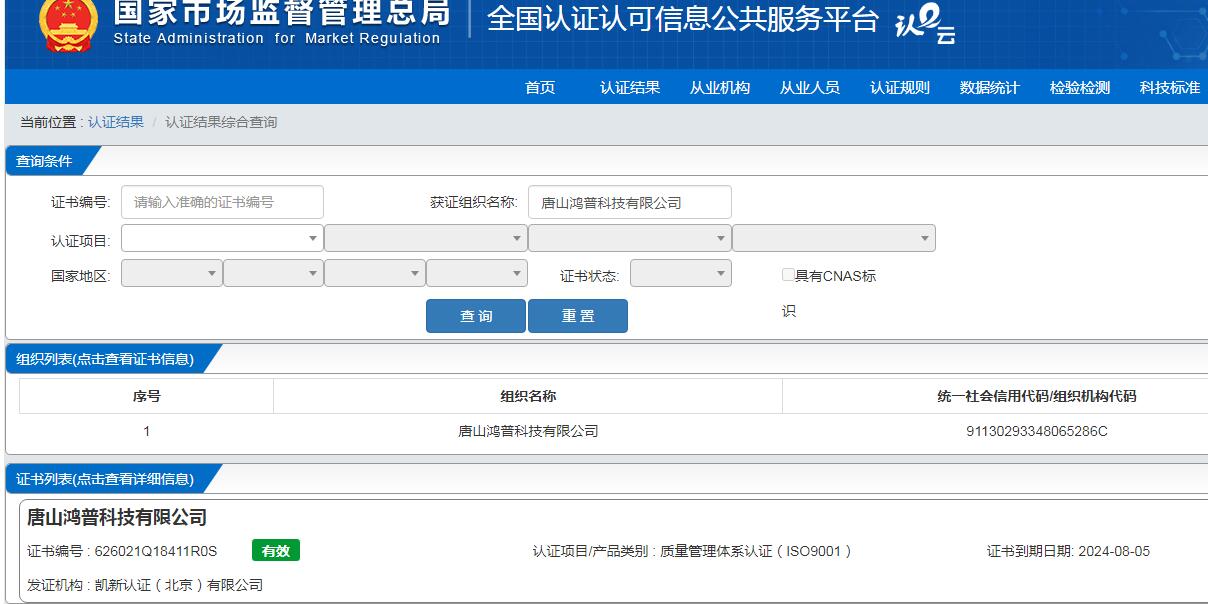
Task: Click the sequence number 1 cell
Action: [x=147, y=431]
